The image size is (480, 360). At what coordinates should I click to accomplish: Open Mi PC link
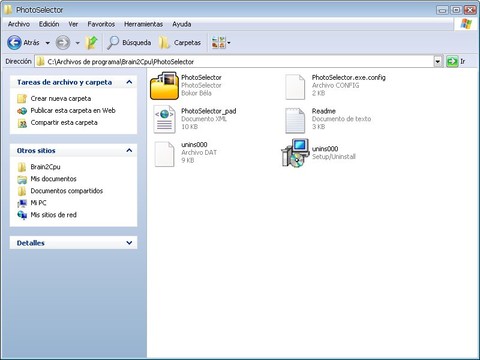pyautogui.click(x=38, y=203)
